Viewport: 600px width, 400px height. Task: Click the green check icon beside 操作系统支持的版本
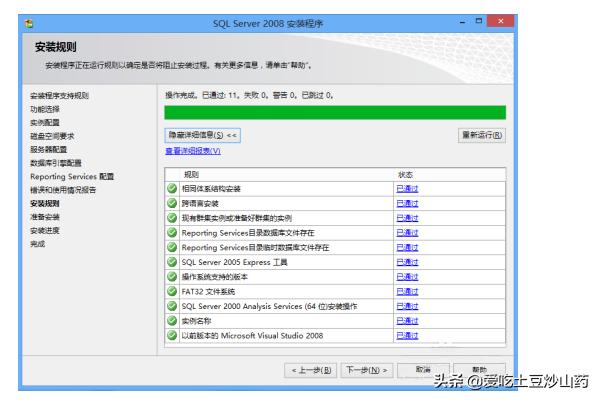[172, 276]
